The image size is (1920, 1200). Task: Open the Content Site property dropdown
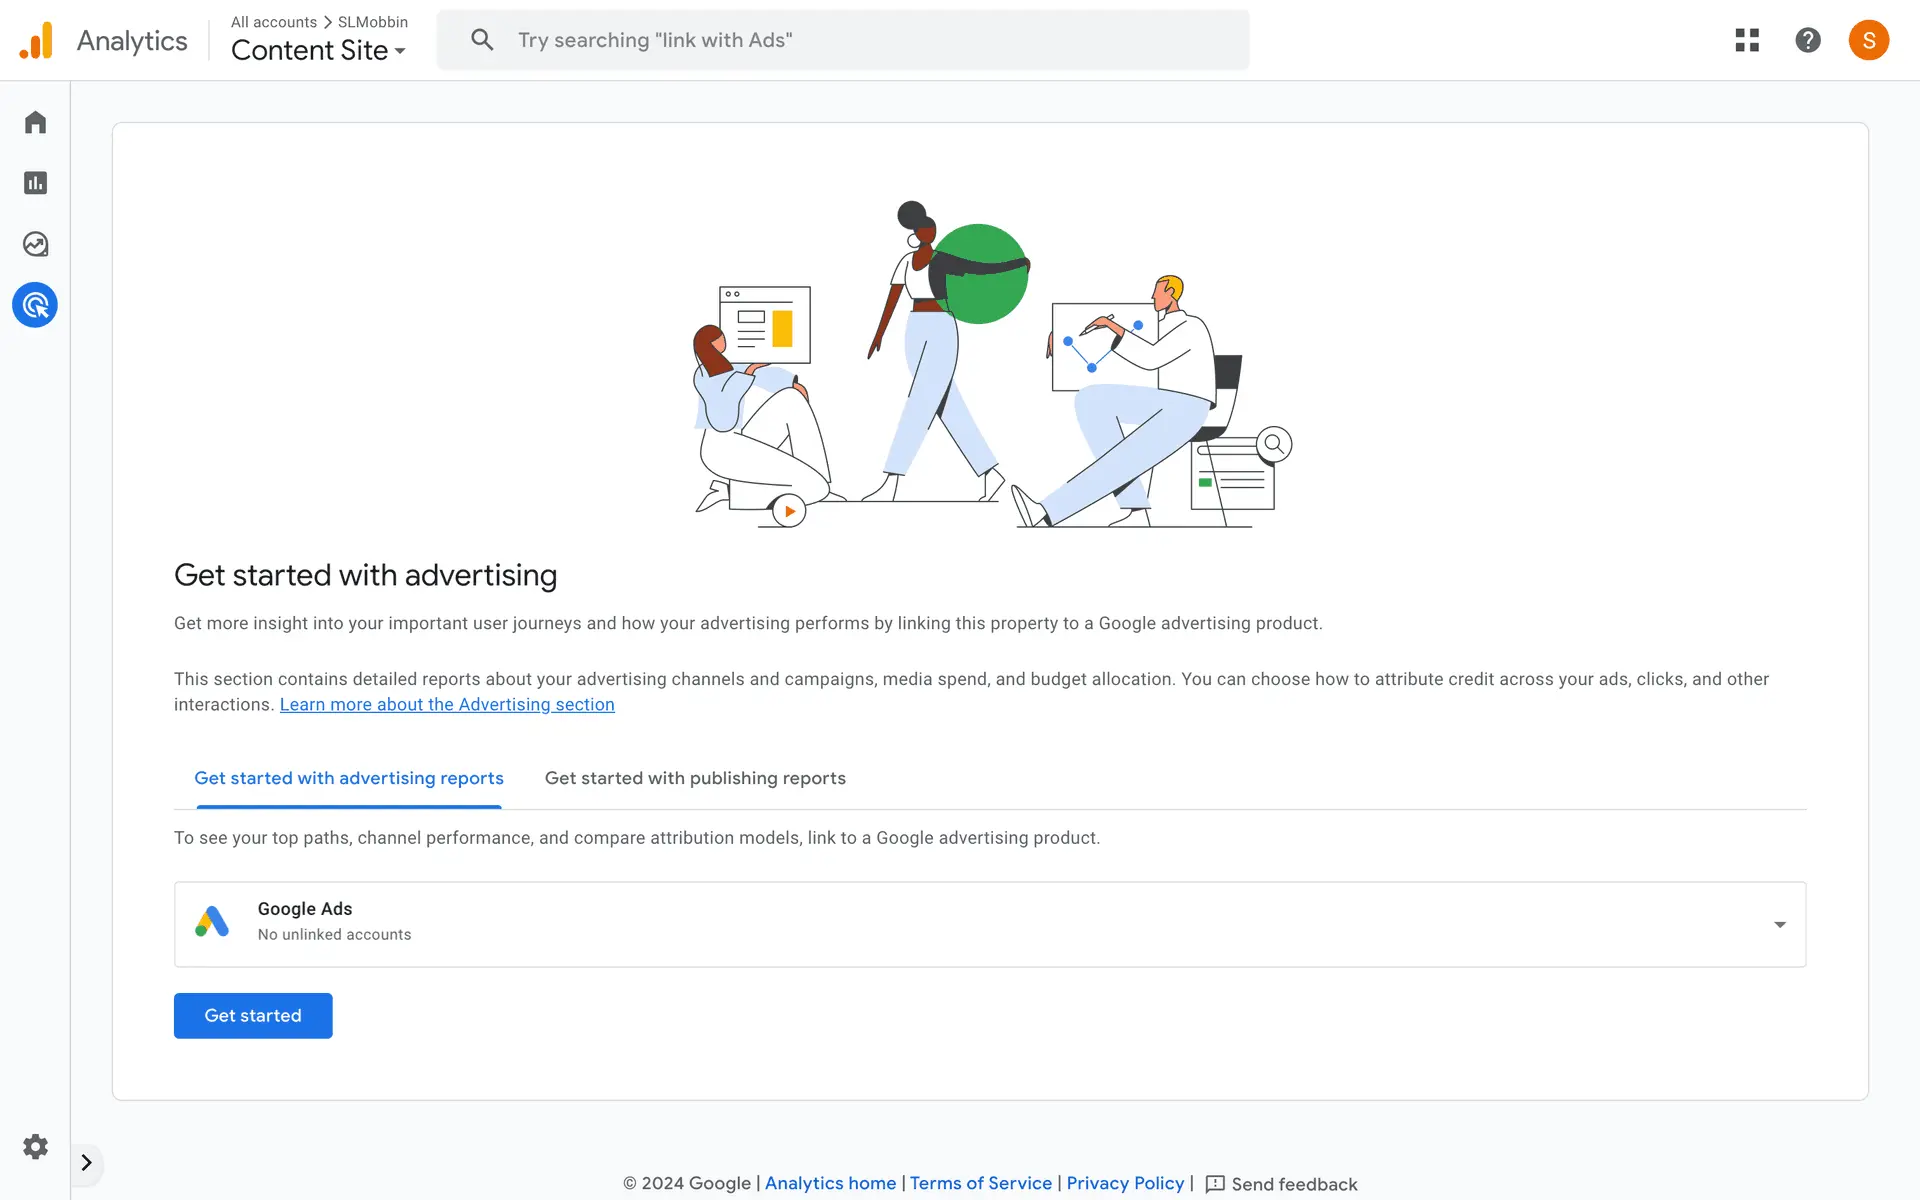tap(318, 50)
